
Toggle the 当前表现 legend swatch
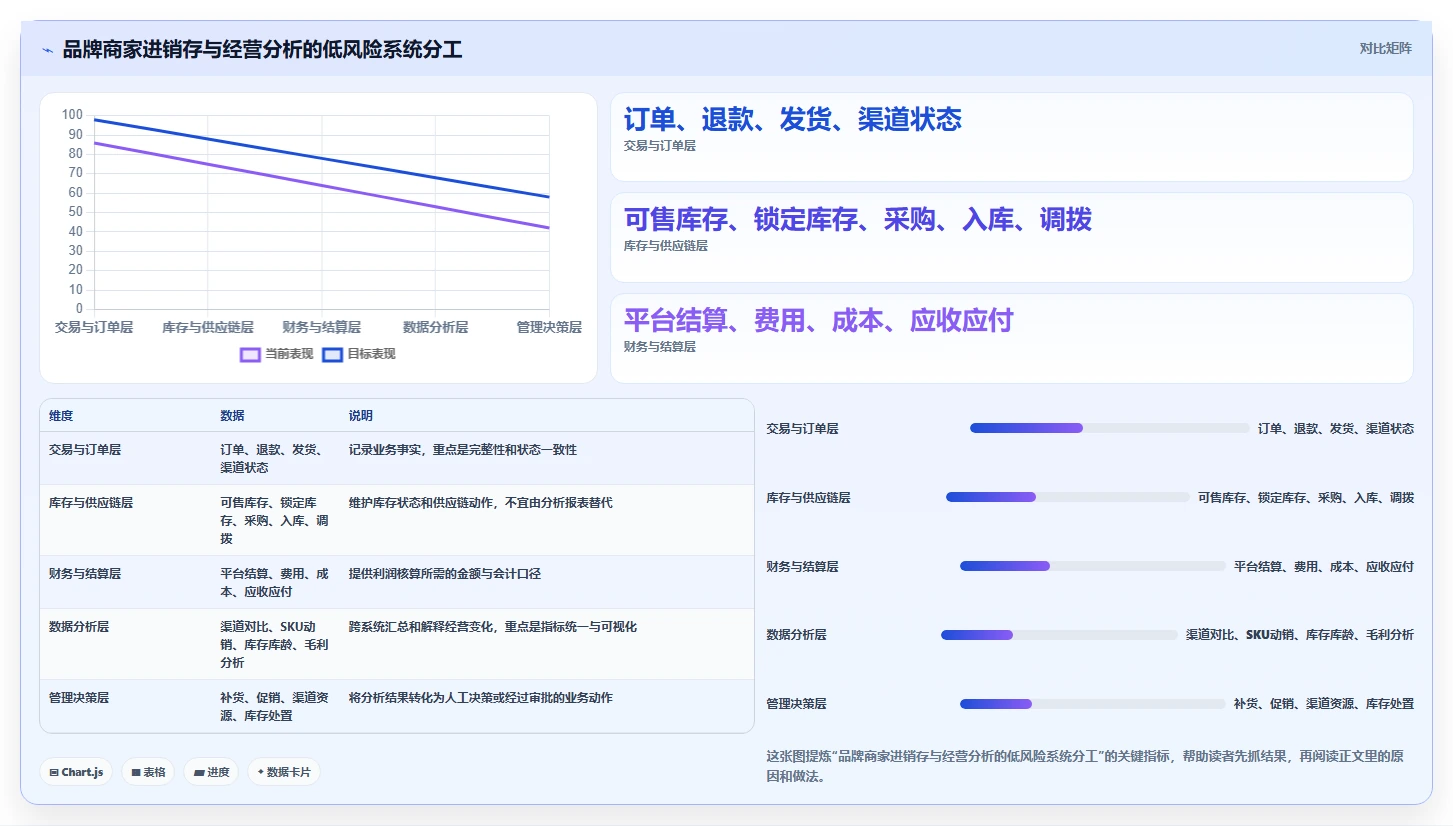click(x=250, y=354)
